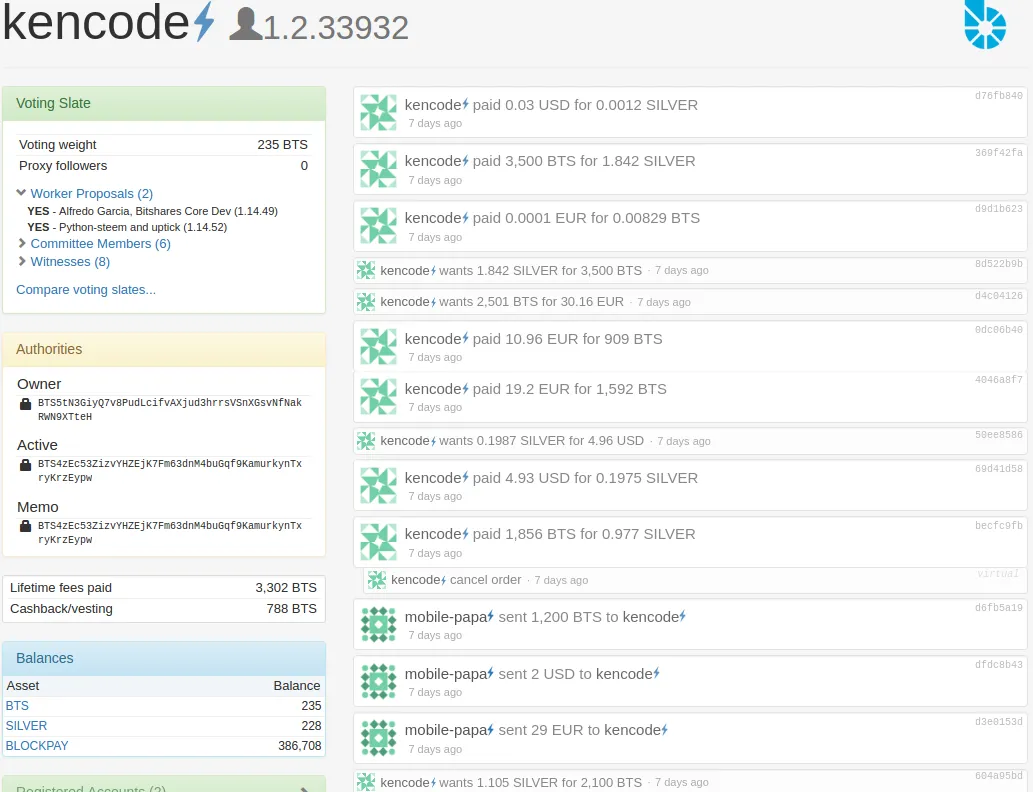Expand the Witnesses chevron

[22, 261]
